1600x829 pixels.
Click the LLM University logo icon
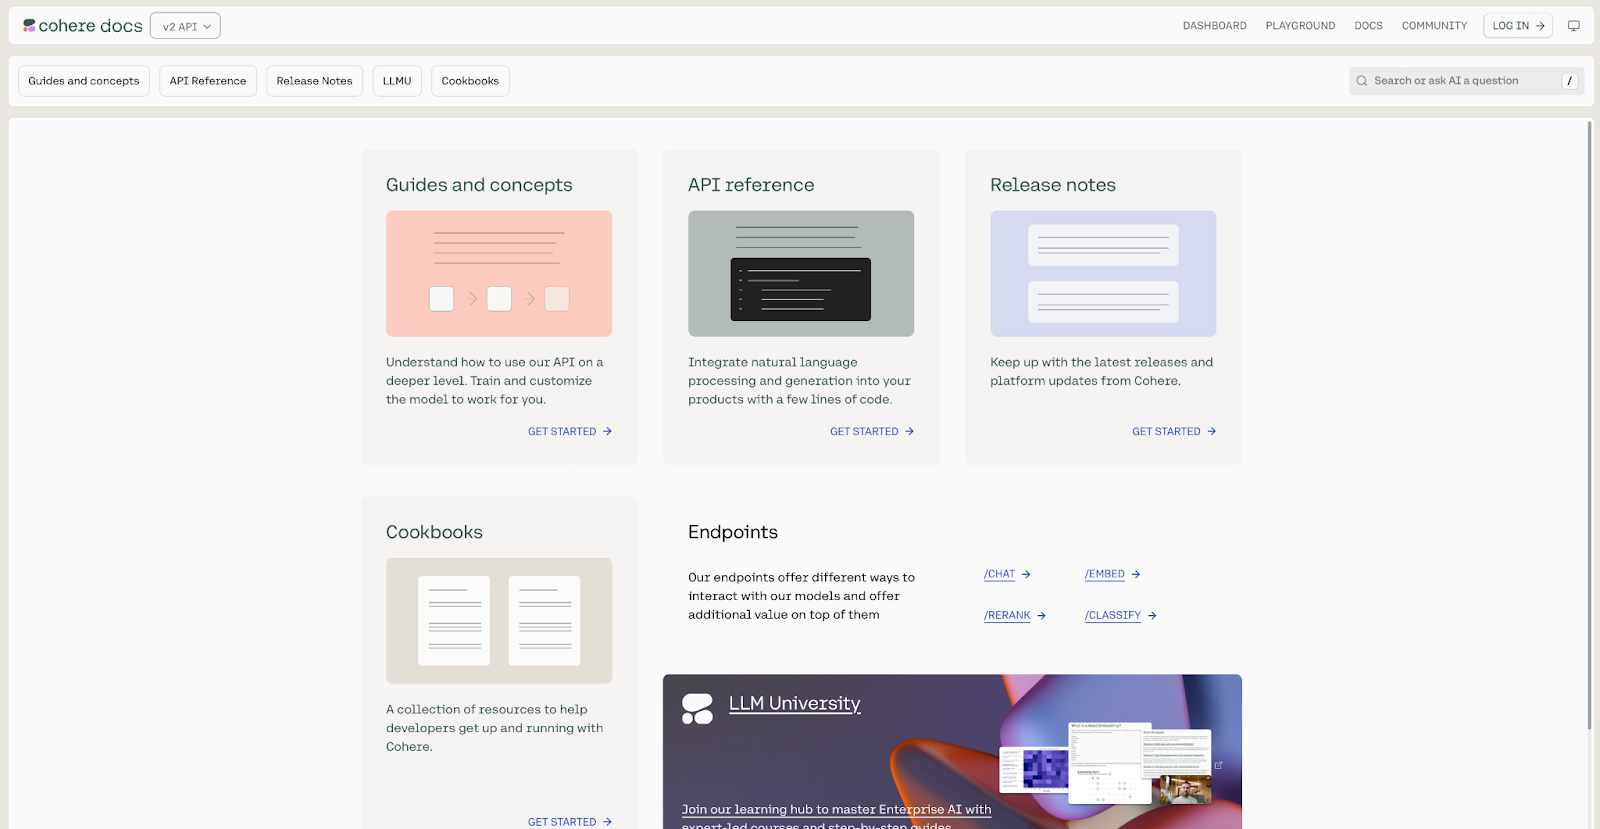point(697,709)
